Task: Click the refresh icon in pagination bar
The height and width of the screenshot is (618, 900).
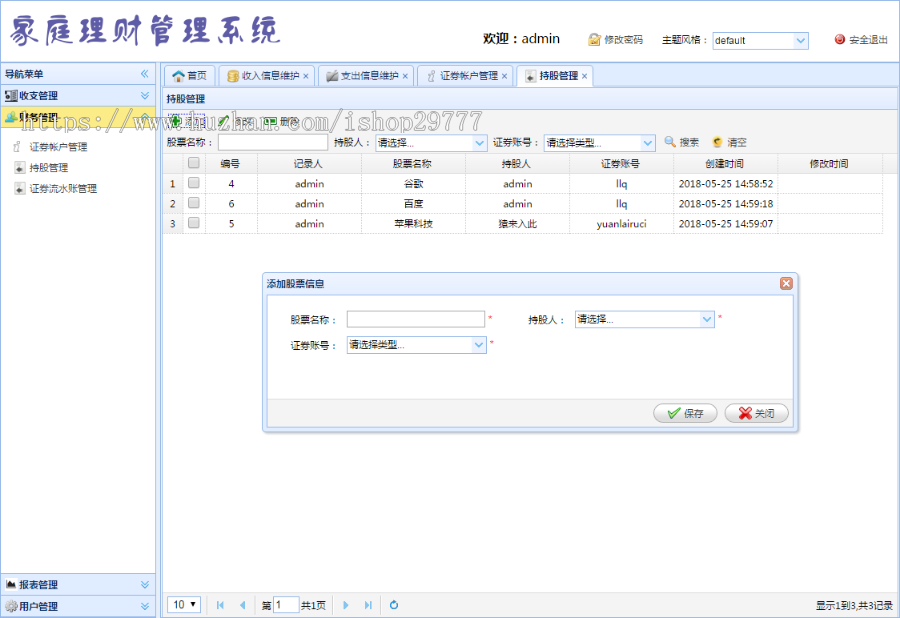Action: coord(394,605)
